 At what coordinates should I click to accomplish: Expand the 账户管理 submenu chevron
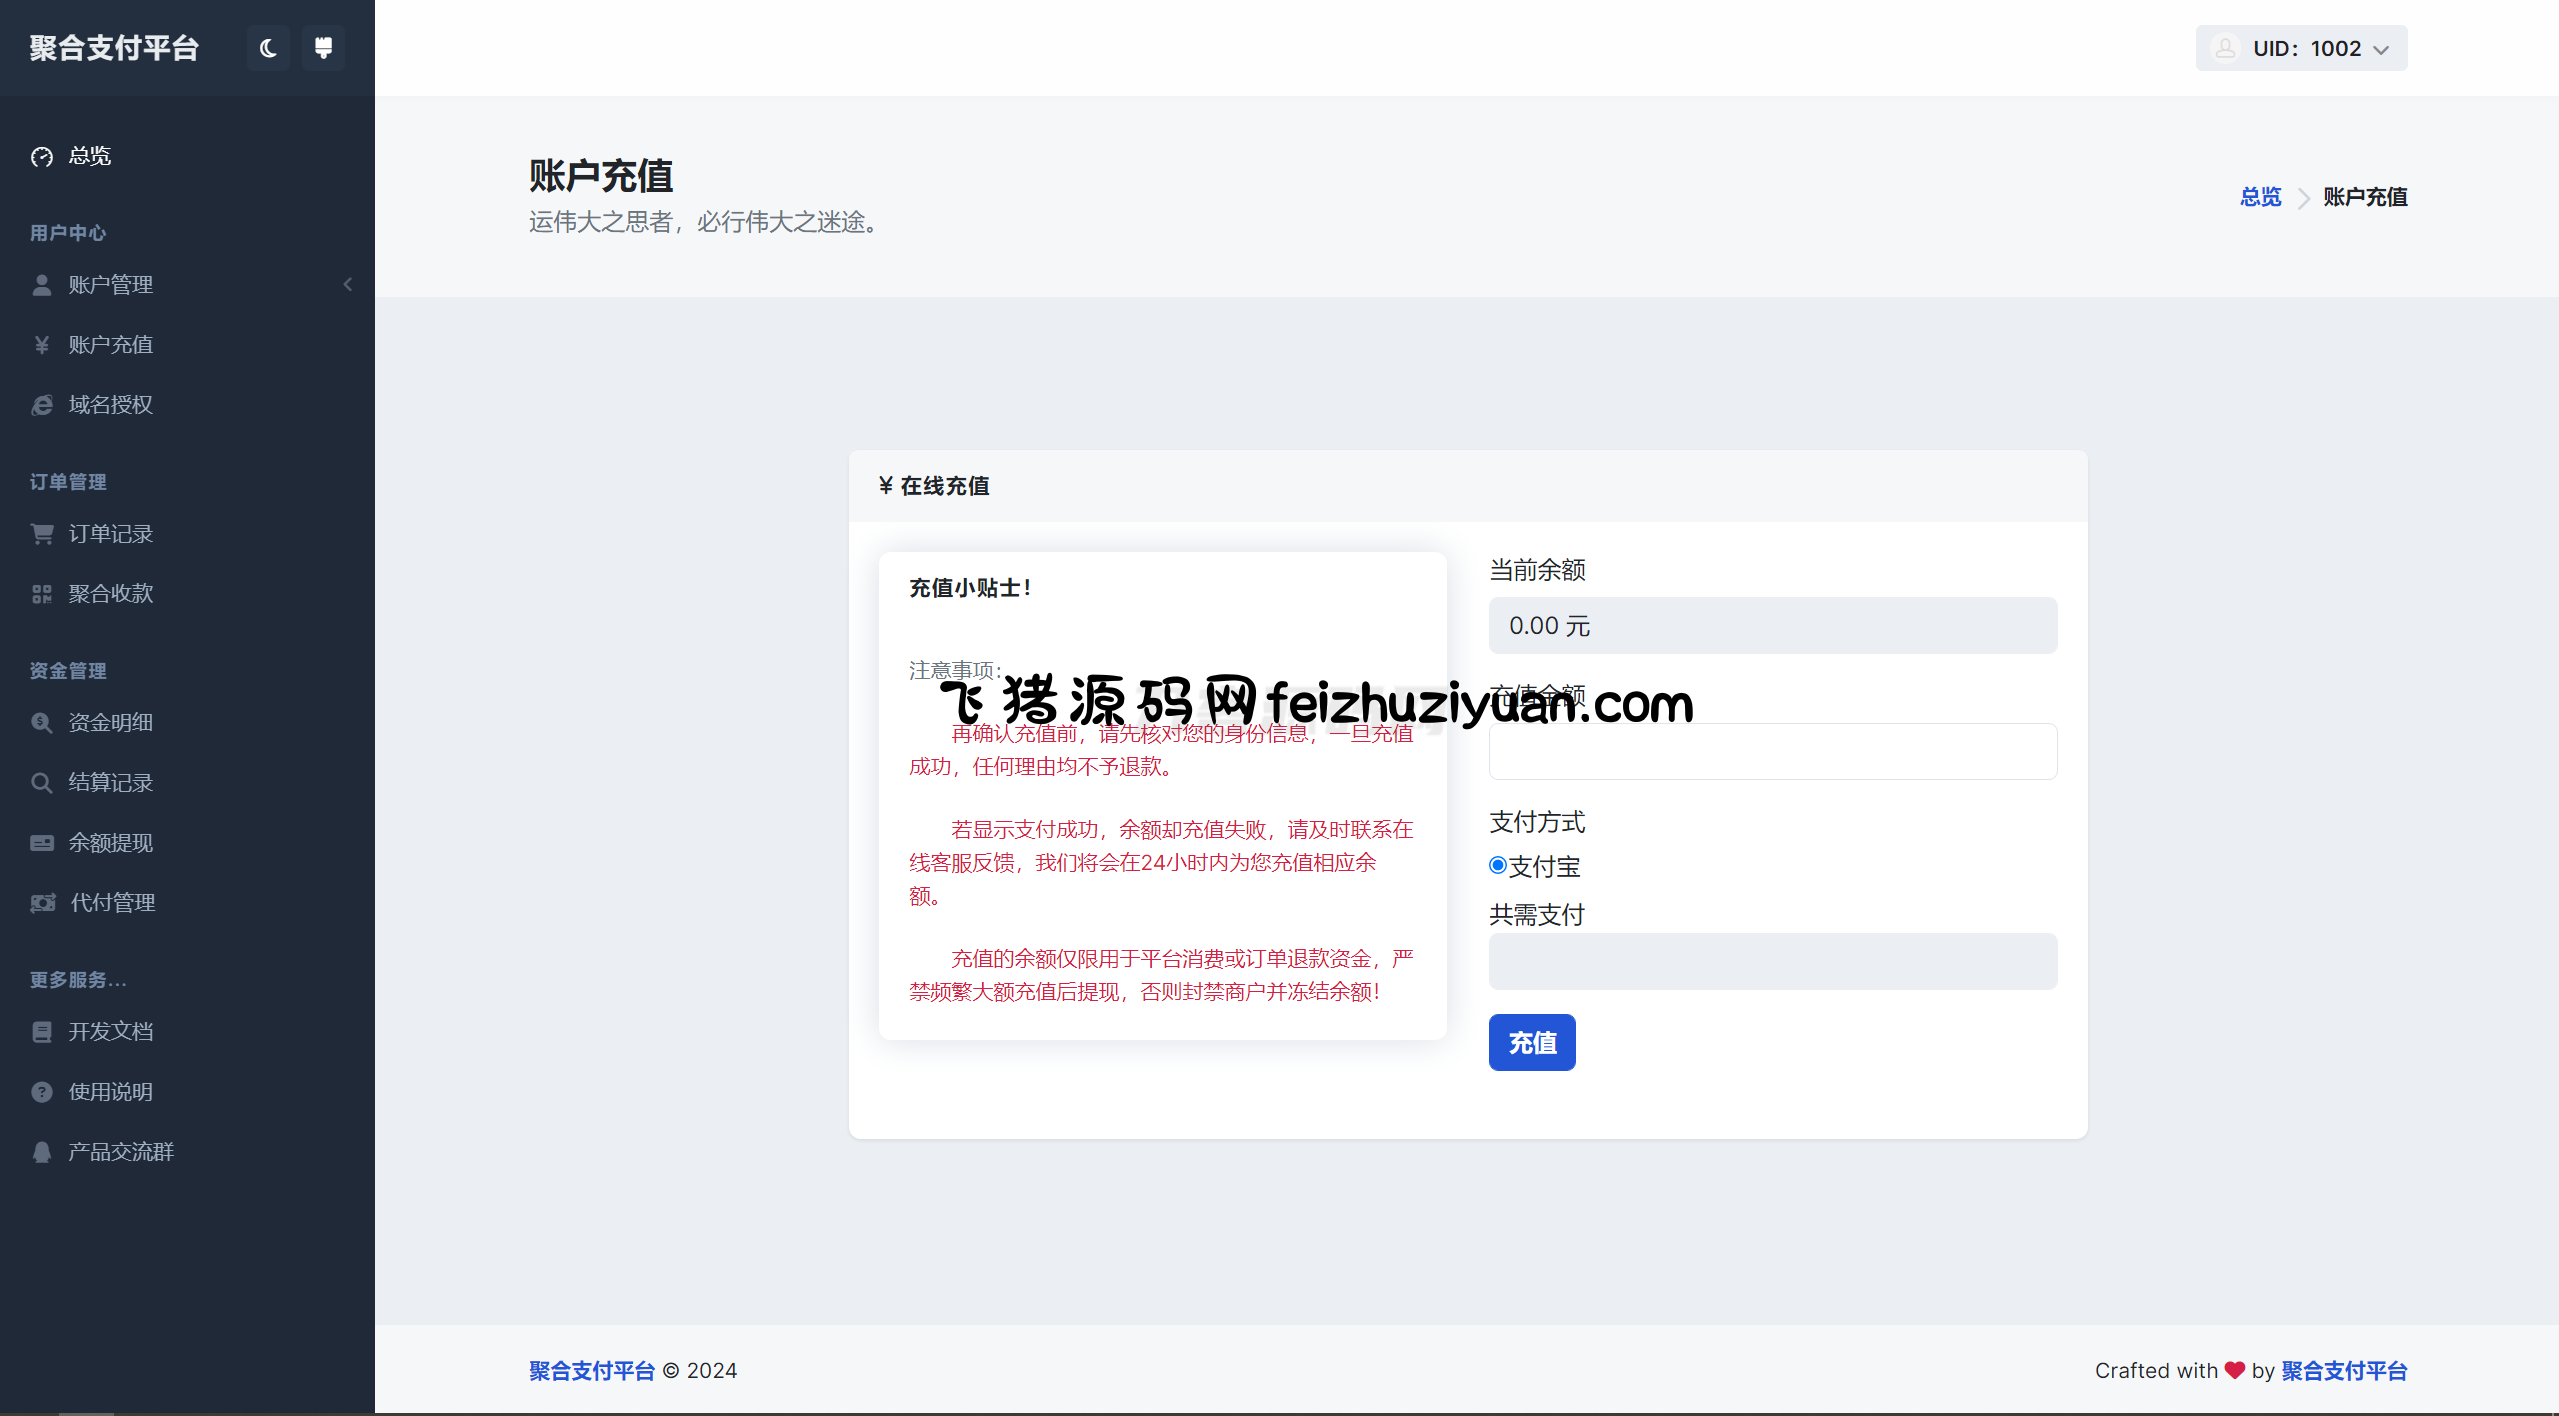(x=348, y=285)
